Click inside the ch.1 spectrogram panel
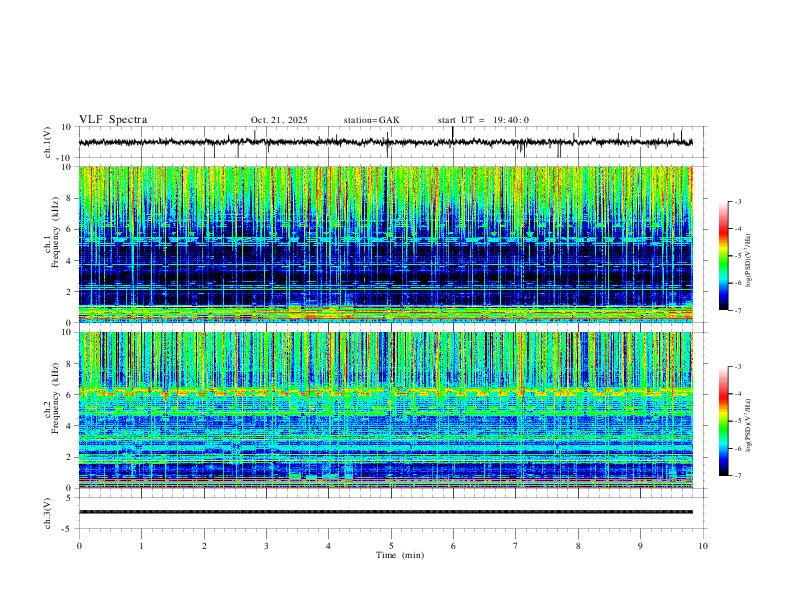The height and width of the screenshot is (612, 792). click(385, 244)
